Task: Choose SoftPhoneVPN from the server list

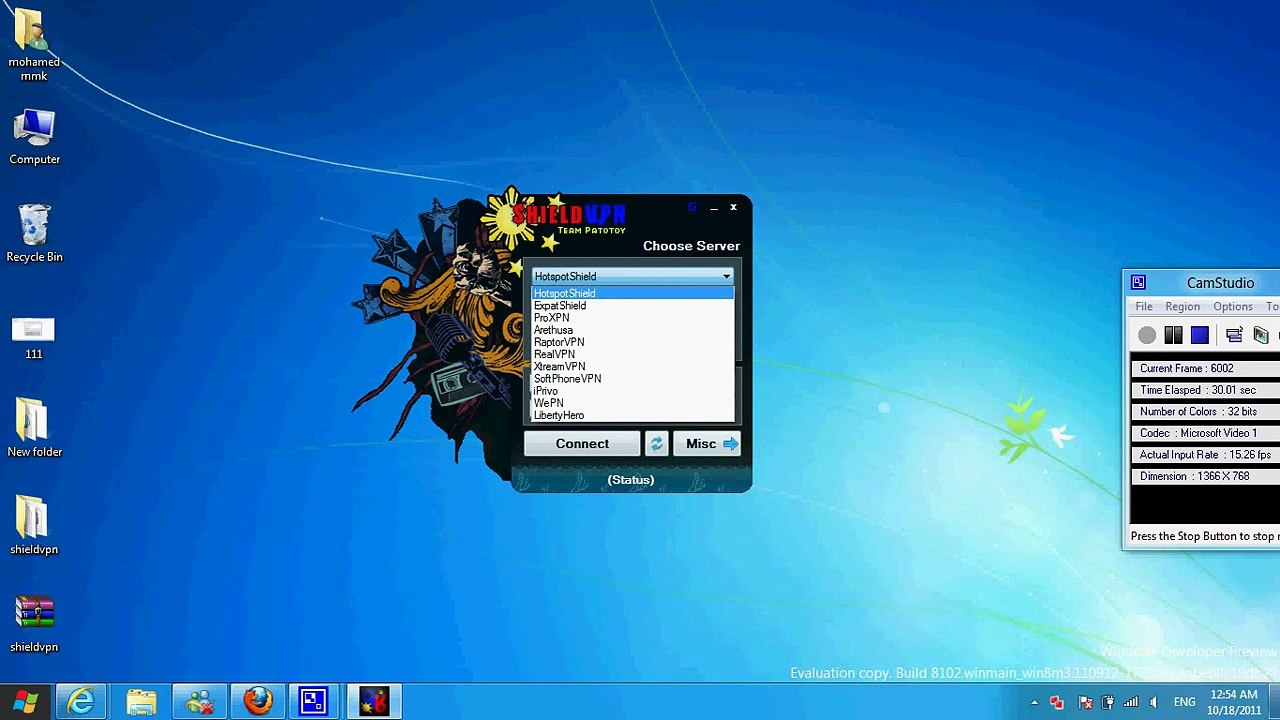Action: 632,379
